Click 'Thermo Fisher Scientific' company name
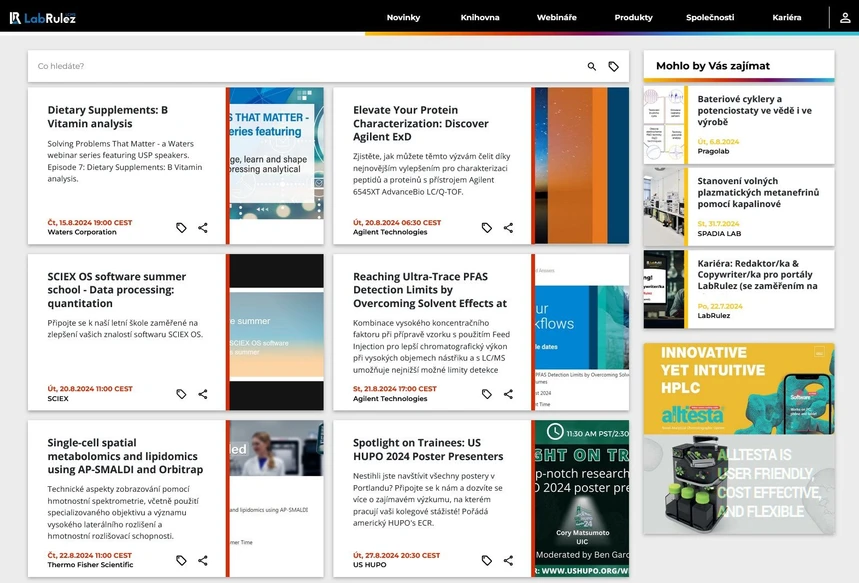This screenshot has height=583, width=859. click(x=90, y=564)
